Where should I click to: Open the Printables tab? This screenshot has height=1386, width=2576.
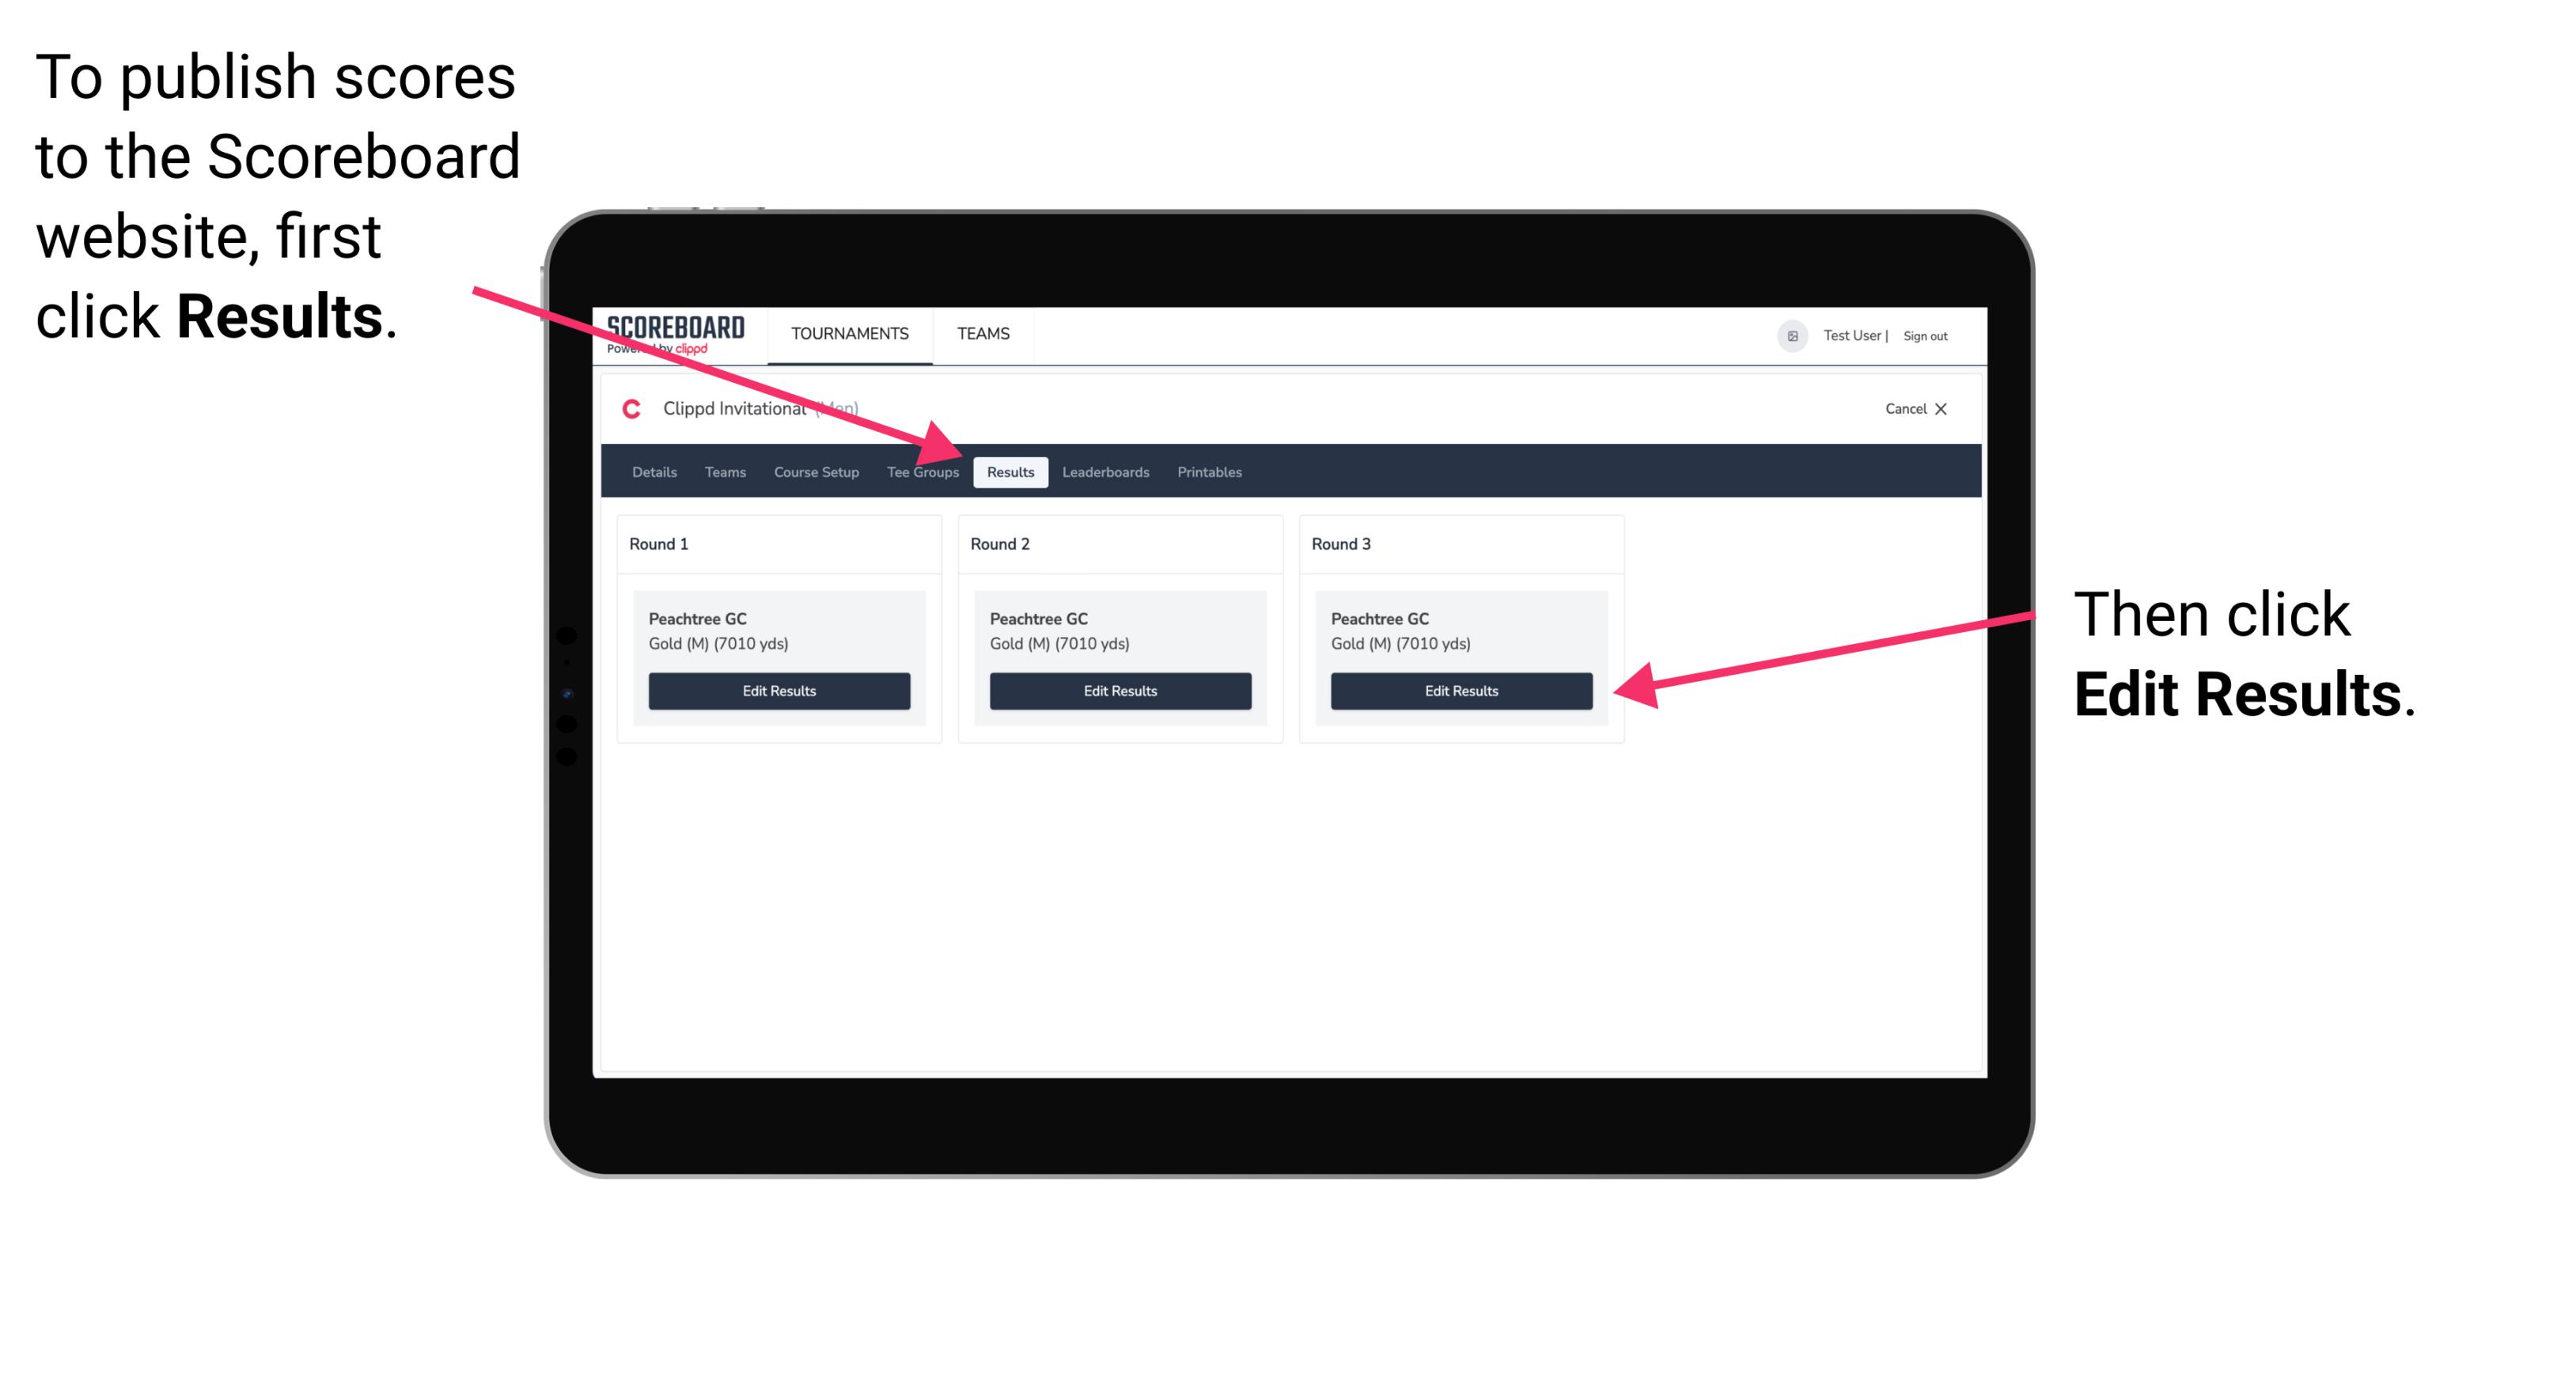(1207, 471)
